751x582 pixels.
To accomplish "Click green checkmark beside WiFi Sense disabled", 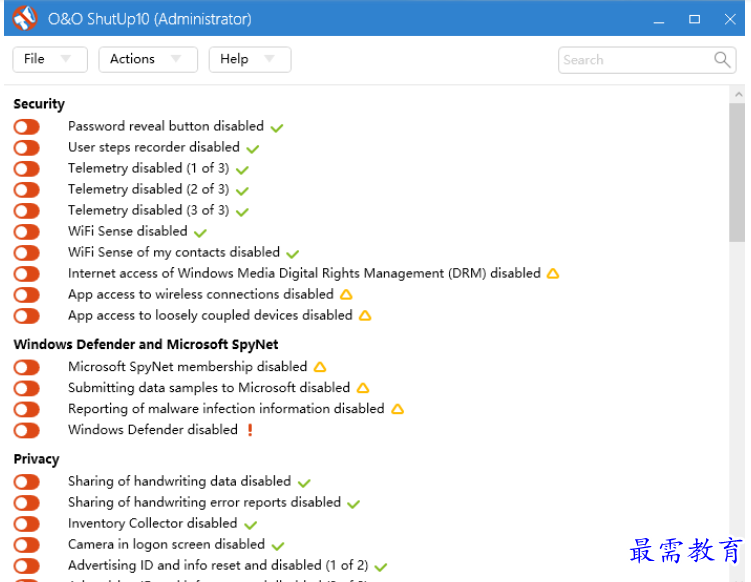I will click(200, 233).
